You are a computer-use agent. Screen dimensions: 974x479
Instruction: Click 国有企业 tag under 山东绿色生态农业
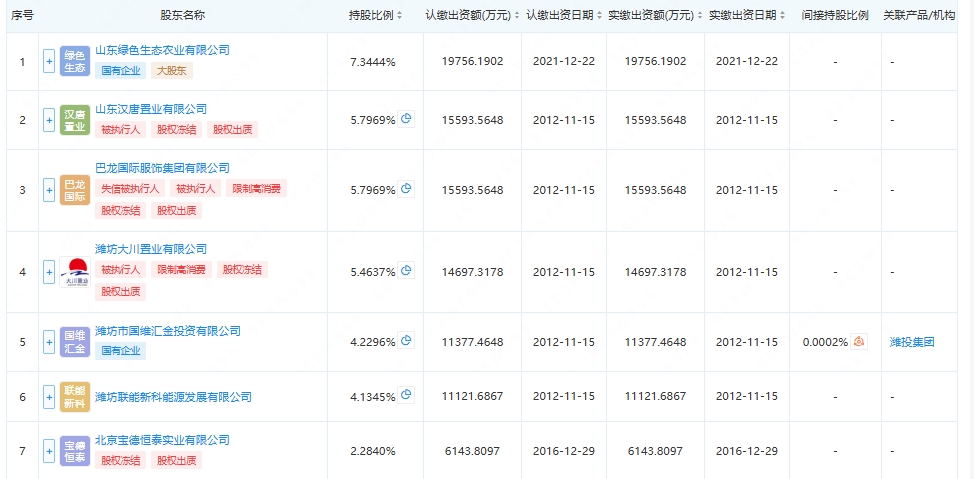[121, 71]
